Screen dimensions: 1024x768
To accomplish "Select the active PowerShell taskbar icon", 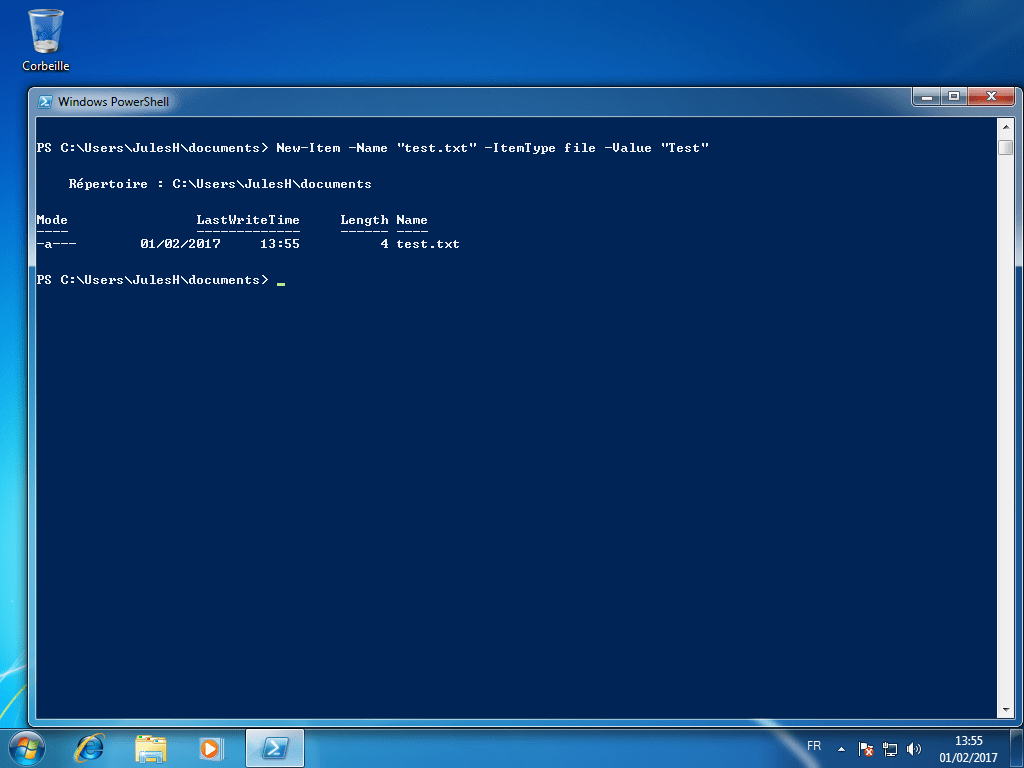I will click(x=274, y=746).
